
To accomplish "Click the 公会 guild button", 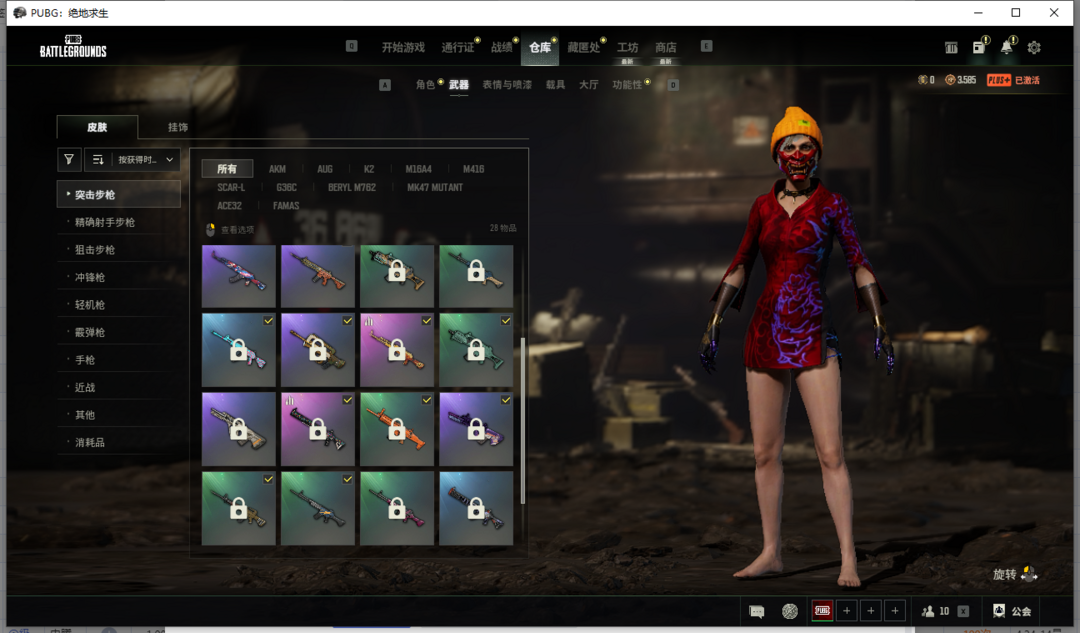I will click(x=1021, y=611).
